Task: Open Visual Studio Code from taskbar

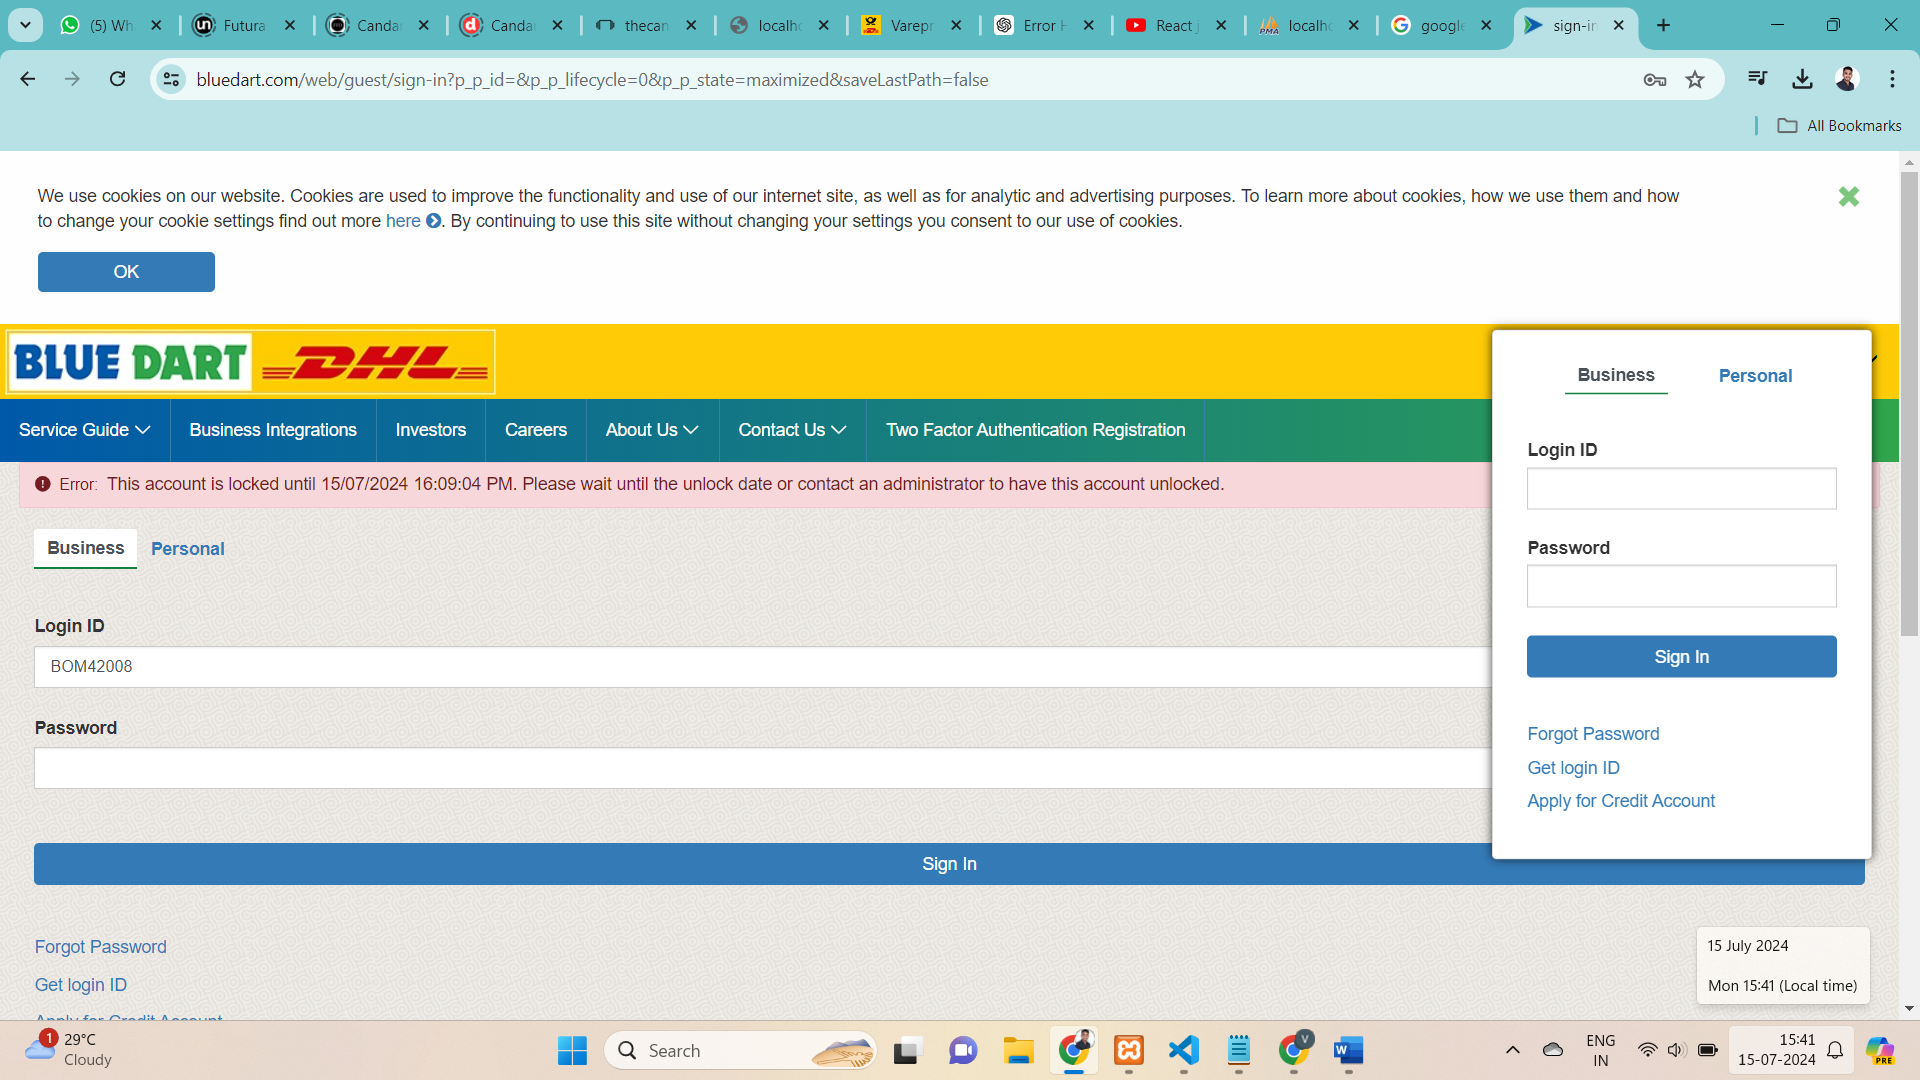Action: (1184, 1051)
